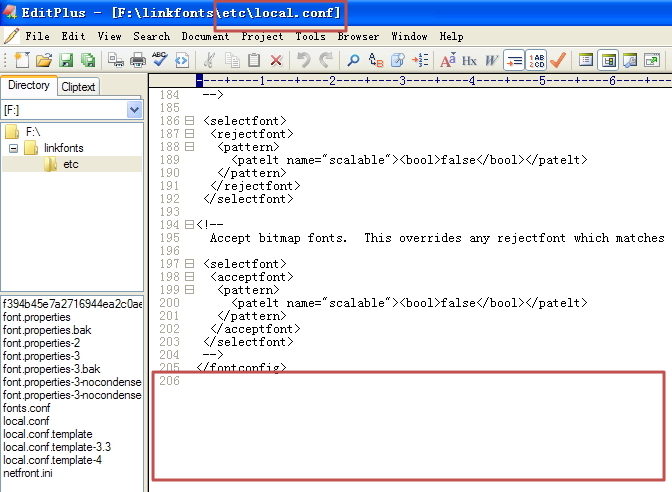Select local.conf.template-4 file
The image size is (672, 492).
coord(52,460)
